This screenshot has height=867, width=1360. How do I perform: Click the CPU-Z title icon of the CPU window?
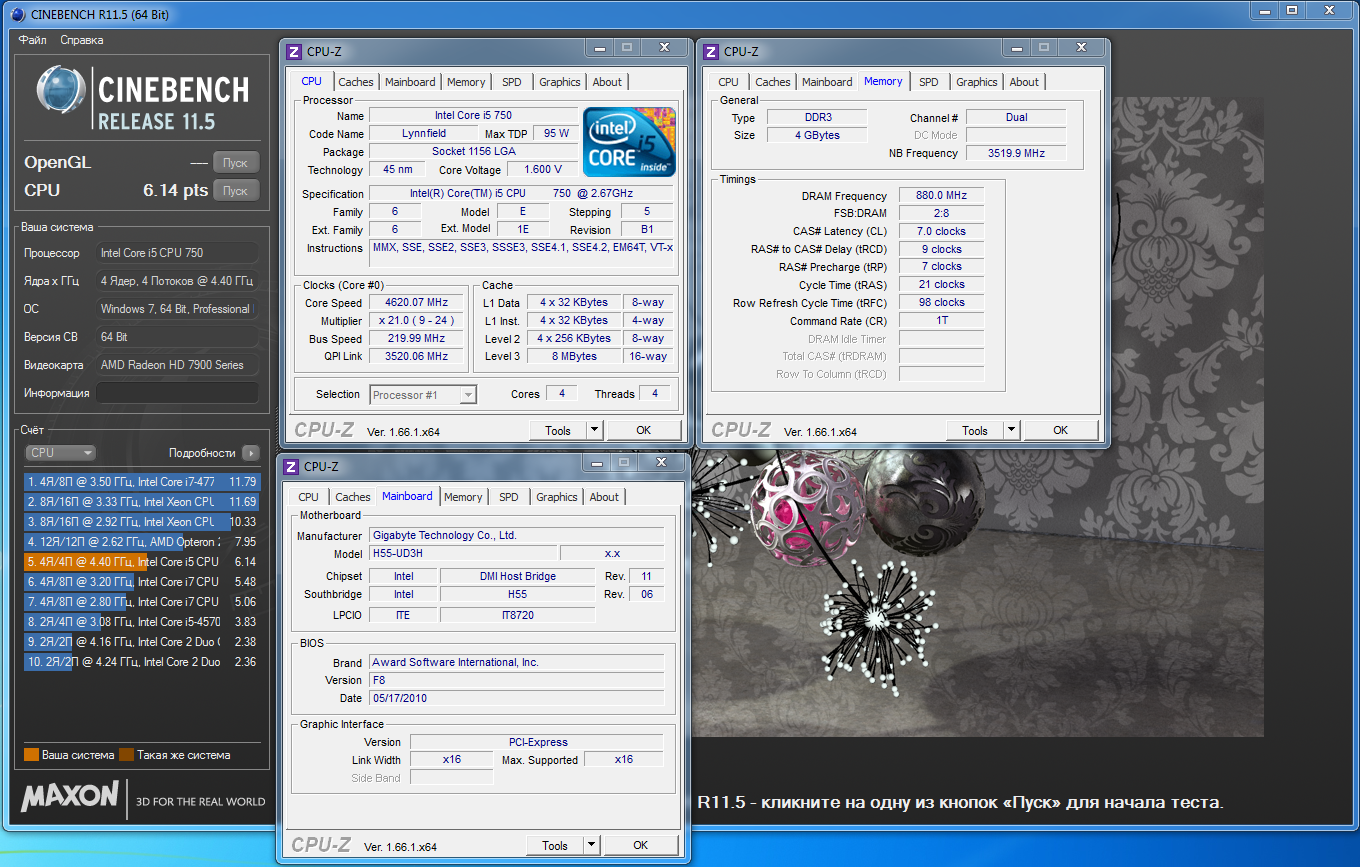click(x=294, y=52)
